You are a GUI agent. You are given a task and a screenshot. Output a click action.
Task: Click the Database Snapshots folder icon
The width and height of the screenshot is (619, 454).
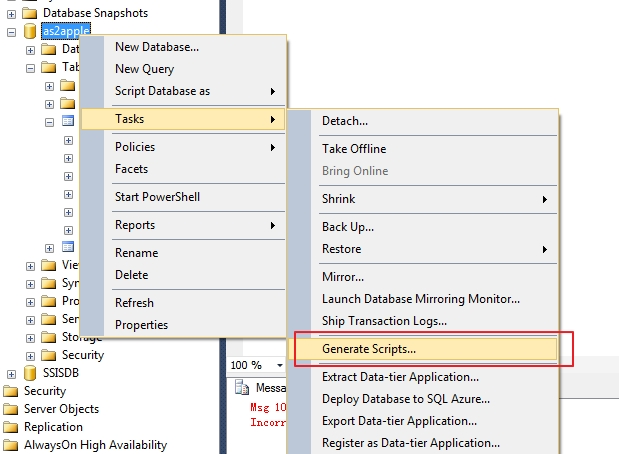[x=30, y=13]
